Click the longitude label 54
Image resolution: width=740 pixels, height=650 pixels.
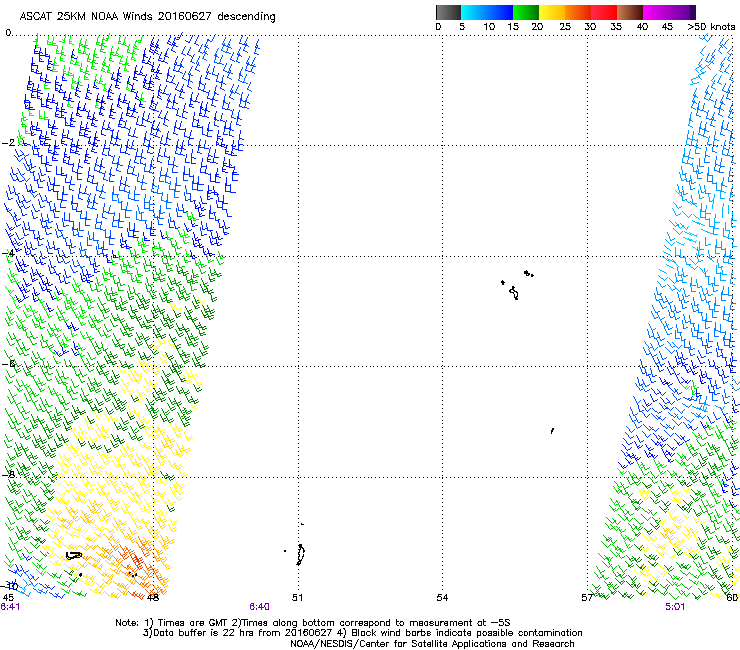(x=442, y=598)
